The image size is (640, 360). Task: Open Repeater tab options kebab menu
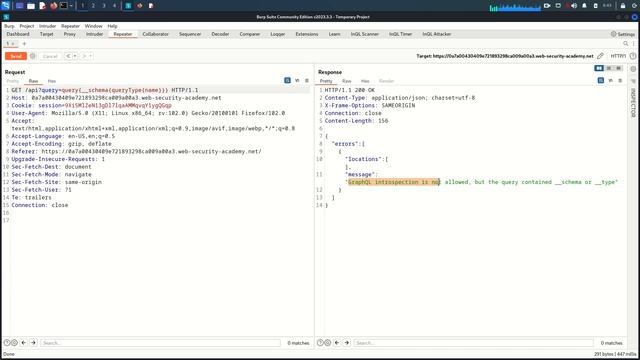(x=633, y=44)
